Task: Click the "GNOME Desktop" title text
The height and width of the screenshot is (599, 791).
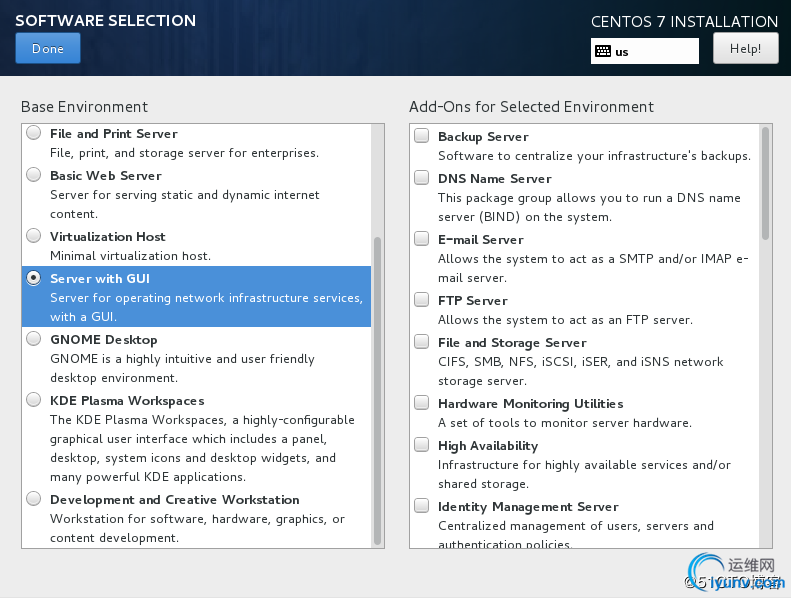Action: [x=103, y=340]
